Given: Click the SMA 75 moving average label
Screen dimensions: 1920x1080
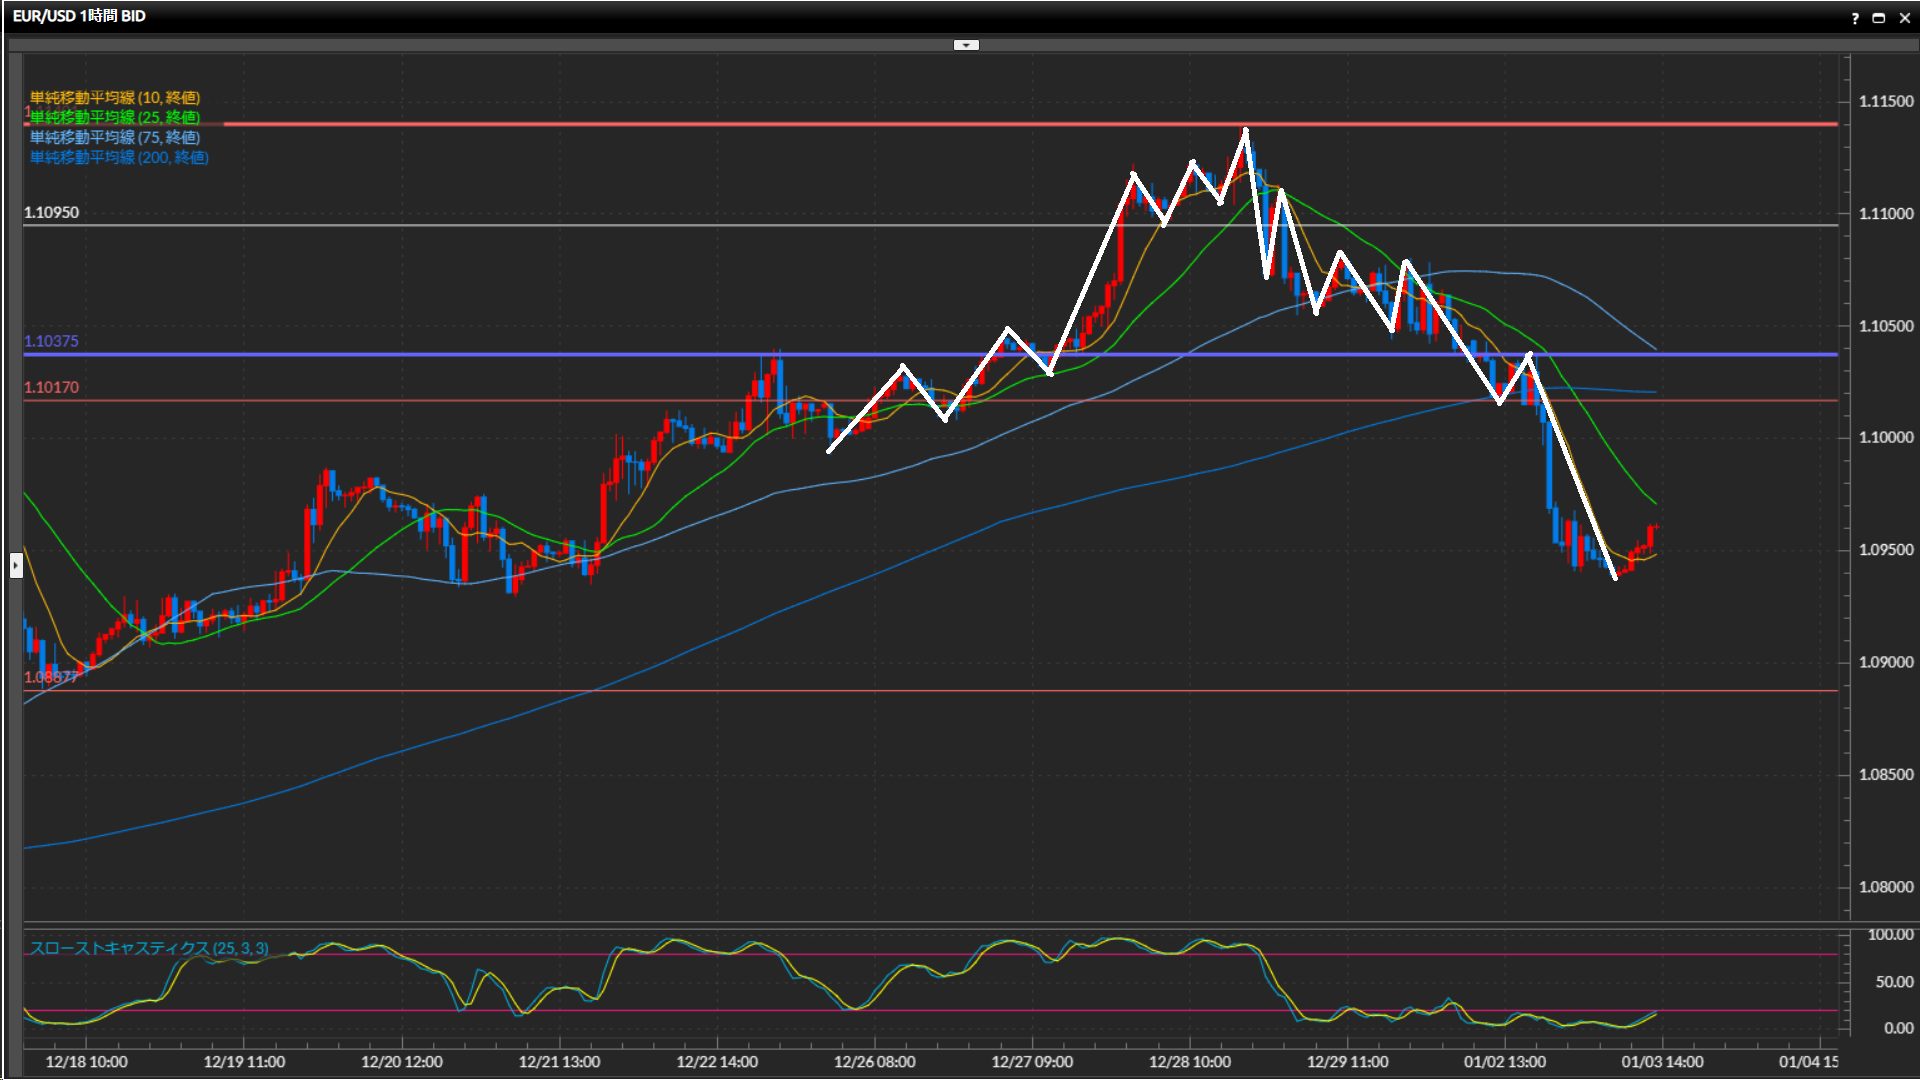Looking at the screenshot, I should click(114, 137).
